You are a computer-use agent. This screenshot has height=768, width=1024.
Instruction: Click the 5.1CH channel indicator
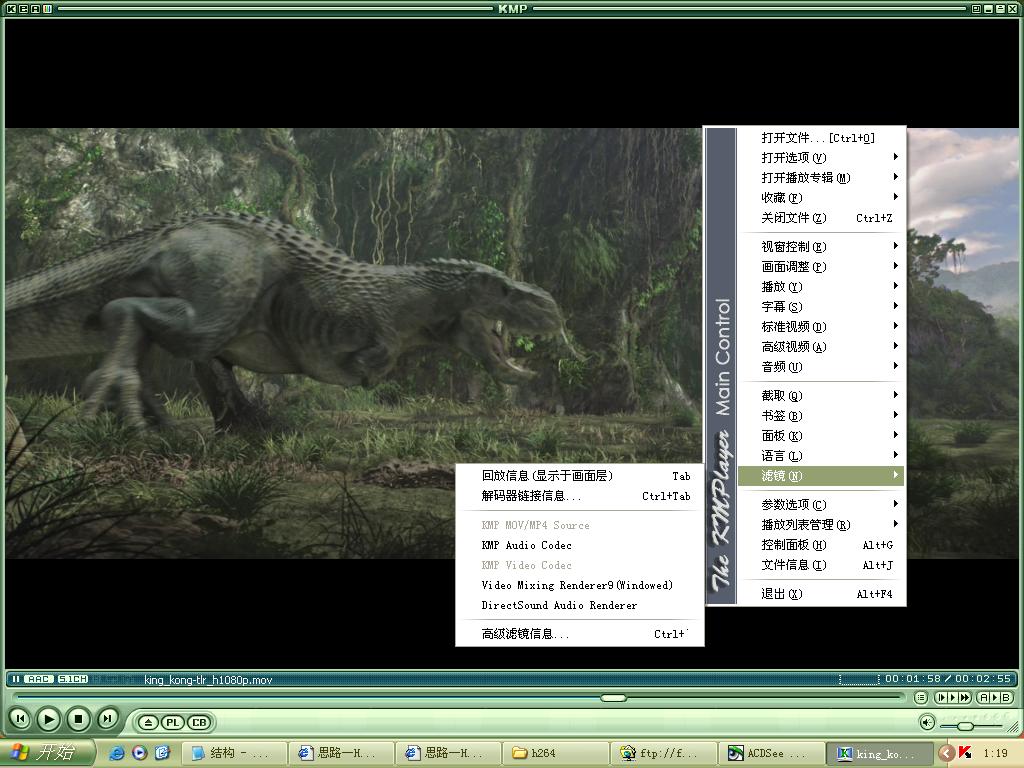(x=72, y=679)
